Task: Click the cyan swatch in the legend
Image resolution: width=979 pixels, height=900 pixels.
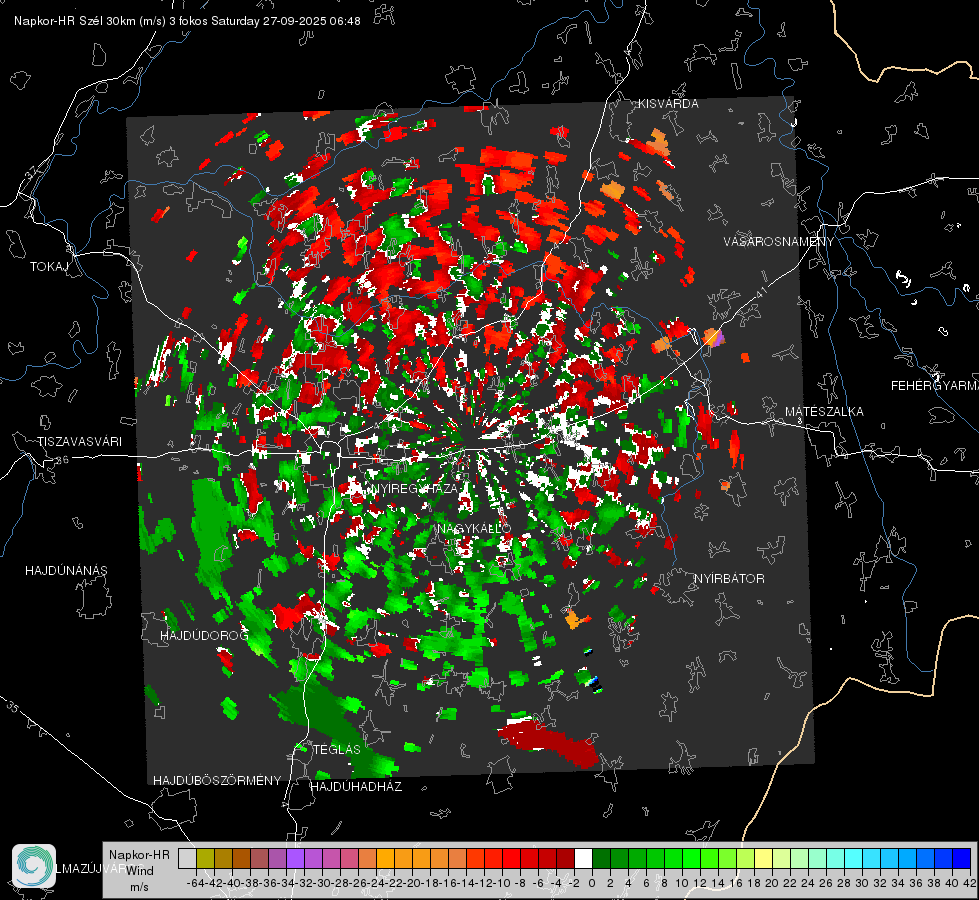Action: [x=854, y=858]
